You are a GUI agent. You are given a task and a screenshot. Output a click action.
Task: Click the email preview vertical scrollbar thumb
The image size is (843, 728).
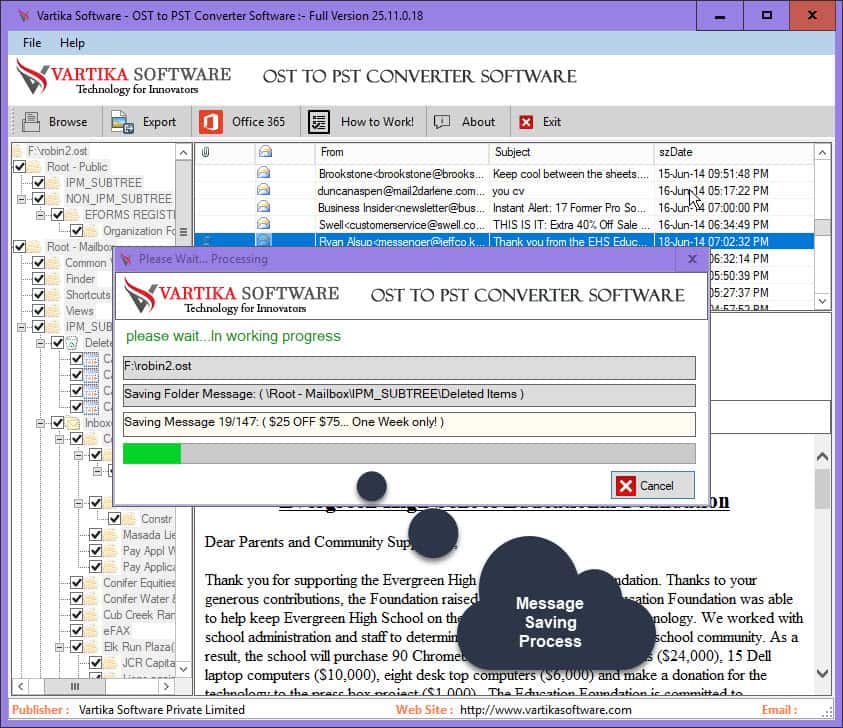click(x=822, y=489)
